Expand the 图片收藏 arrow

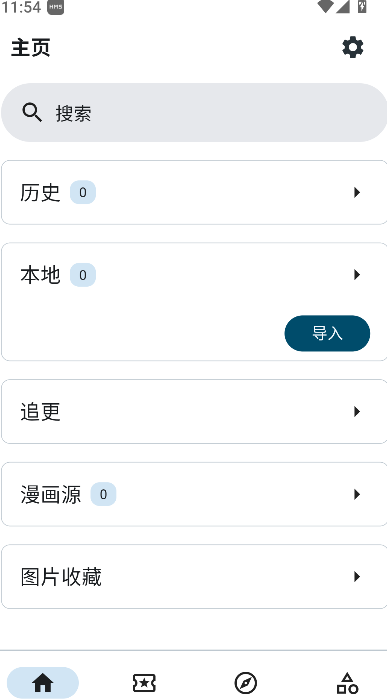pyautogui.click(x=357, y=576)
